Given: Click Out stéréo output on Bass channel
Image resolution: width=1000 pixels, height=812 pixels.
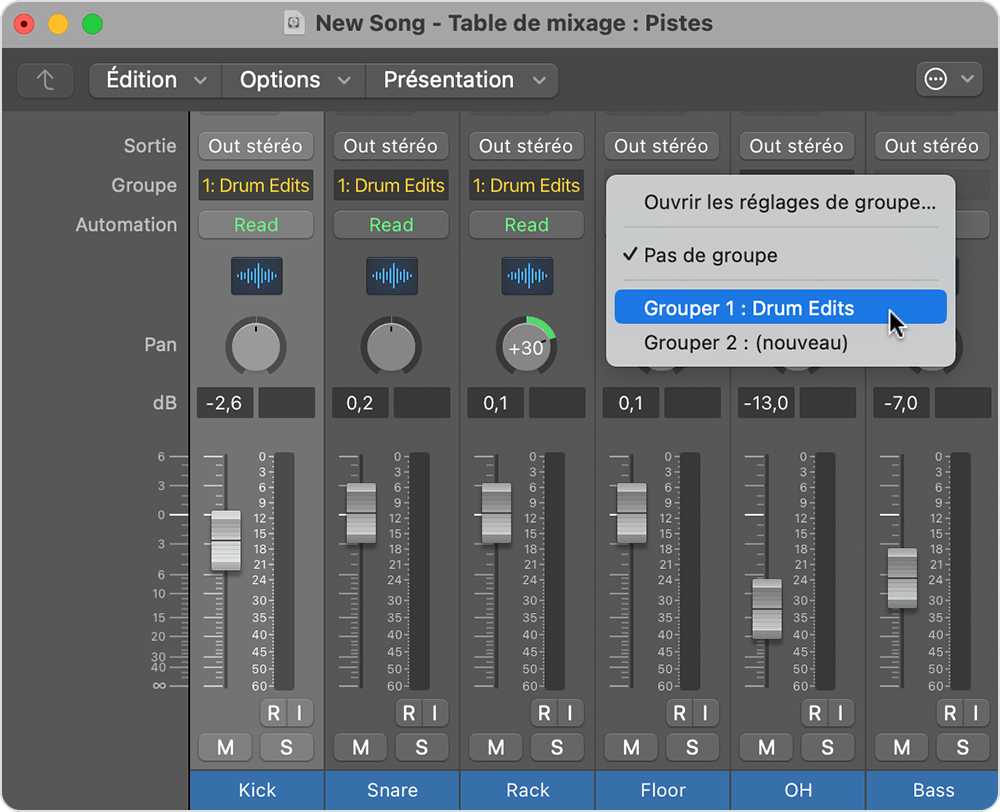Looking at the screenshot, I should 931,146.
